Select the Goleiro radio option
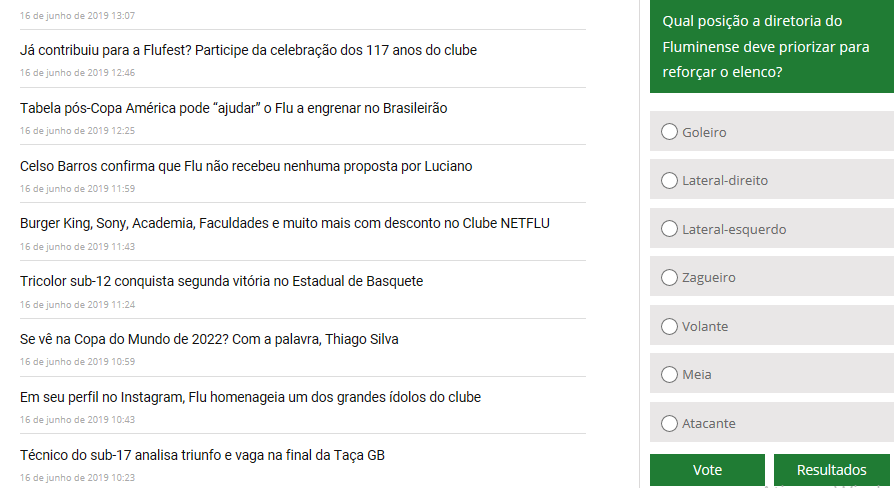This screenshot has height=488, width=894. tap(669, 132)
